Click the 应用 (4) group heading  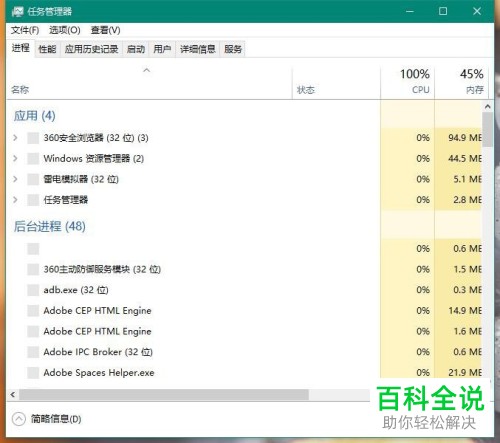(34, 116)
